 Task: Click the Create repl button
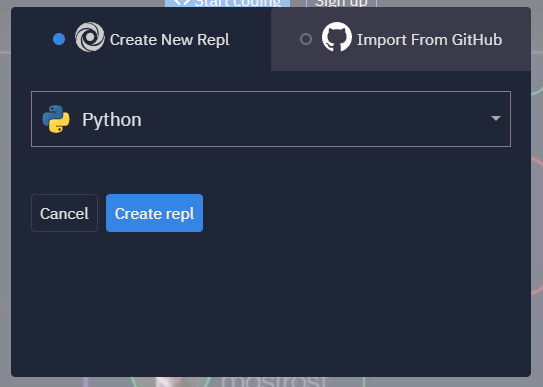click(154, 213)
